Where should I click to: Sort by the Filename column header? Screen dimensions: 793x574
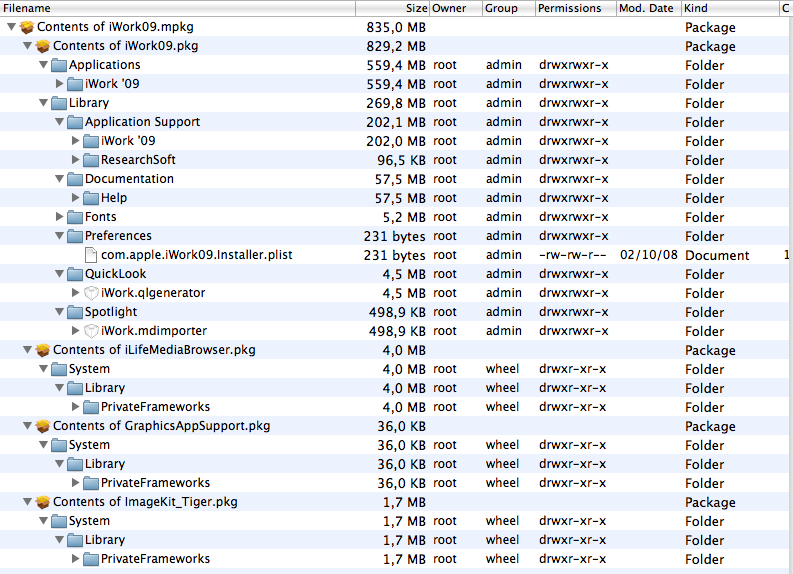click(178, 8)
